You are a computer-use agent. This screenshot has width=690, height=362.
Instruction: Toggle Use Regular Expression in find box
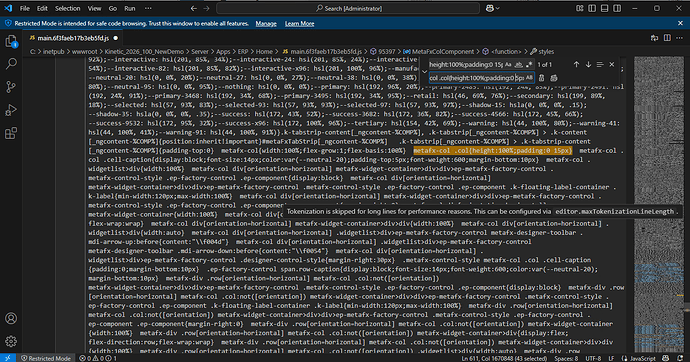click(x=529, y=65)
